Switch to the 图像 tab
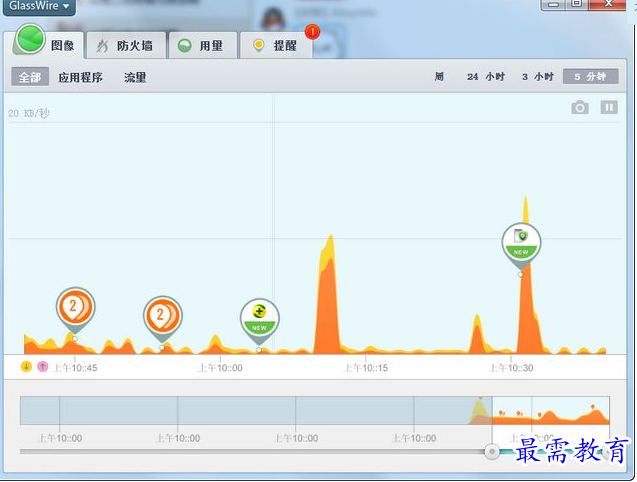The height and width of the screenshot is (482, 637). point(45,45)
